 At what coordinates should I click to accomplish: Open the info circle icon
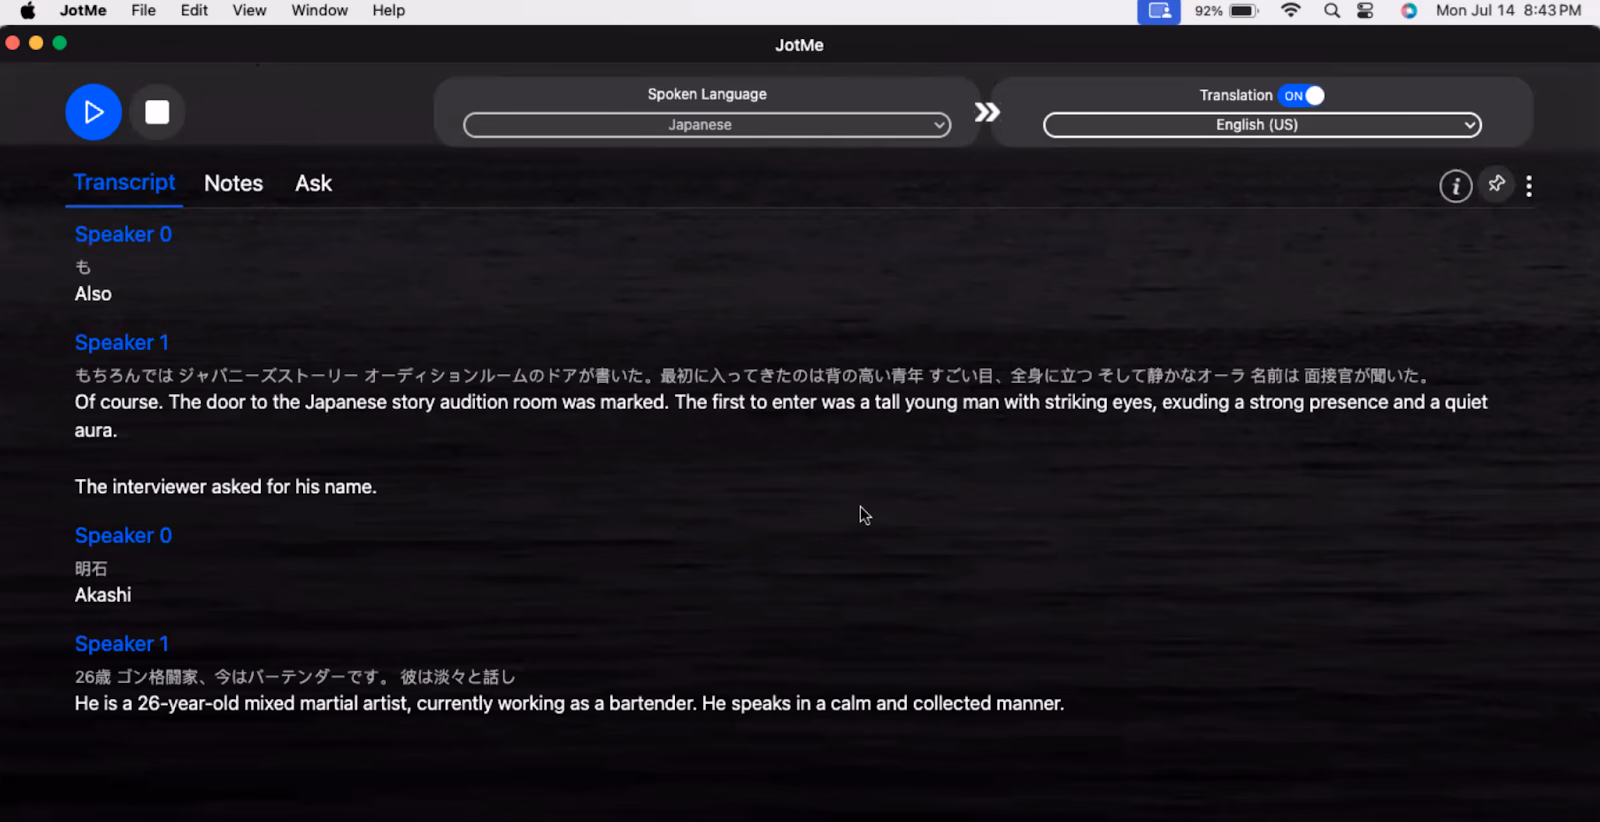click(x=1455, y=185)
